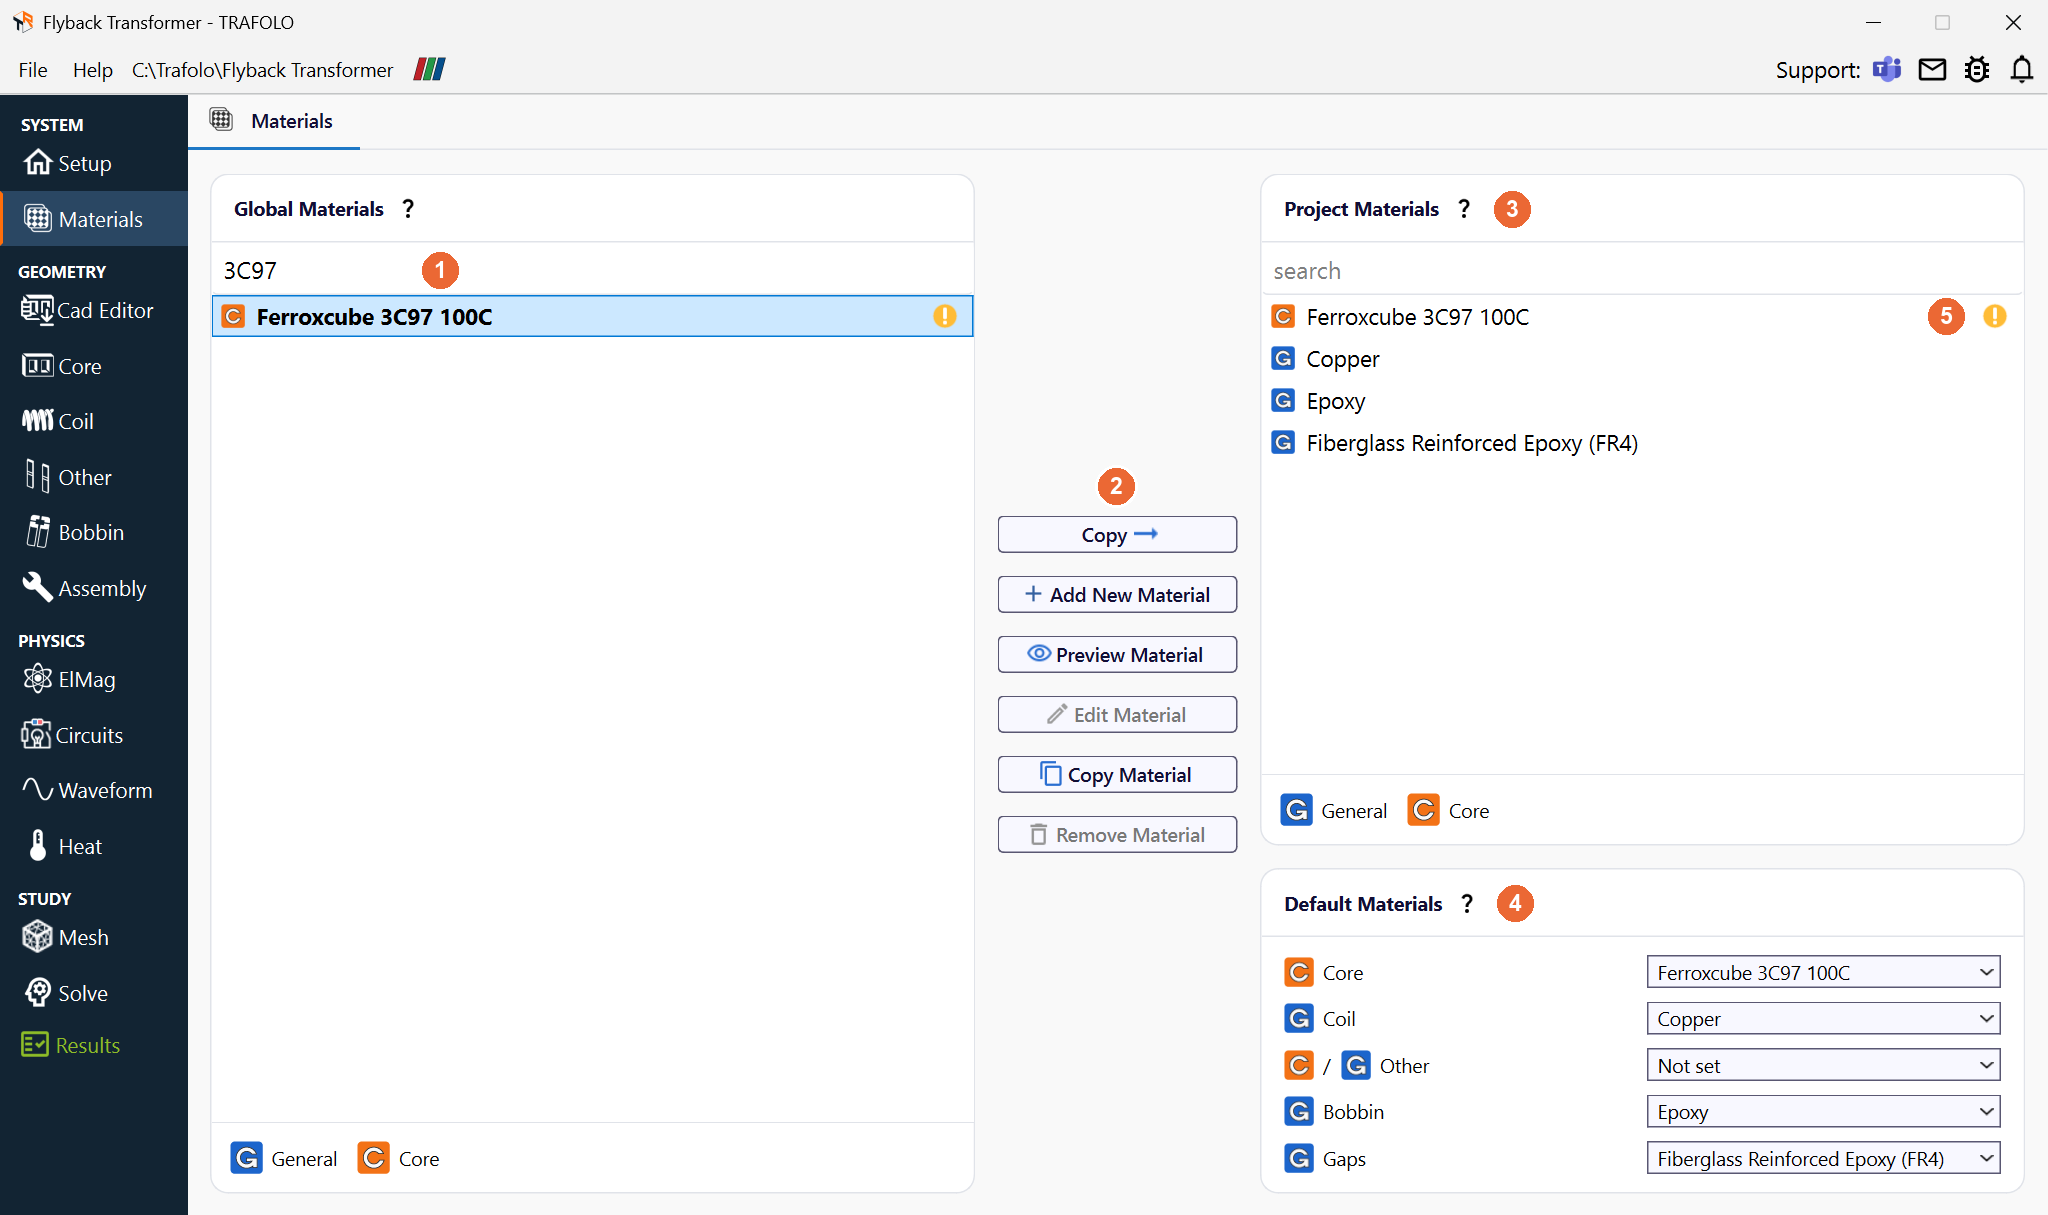Click warning icon in Project Materials list

(x=1995, y=316)
